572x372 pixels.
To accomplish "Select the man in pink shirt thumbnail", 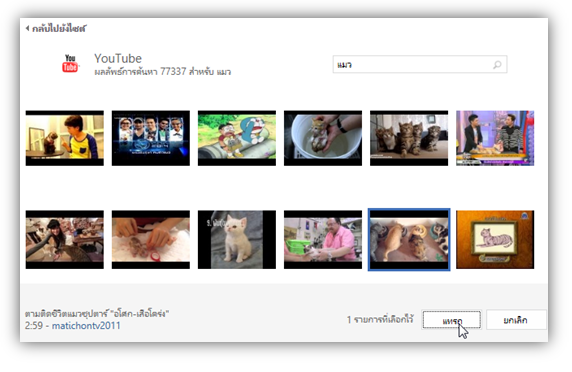I will 323,240.
